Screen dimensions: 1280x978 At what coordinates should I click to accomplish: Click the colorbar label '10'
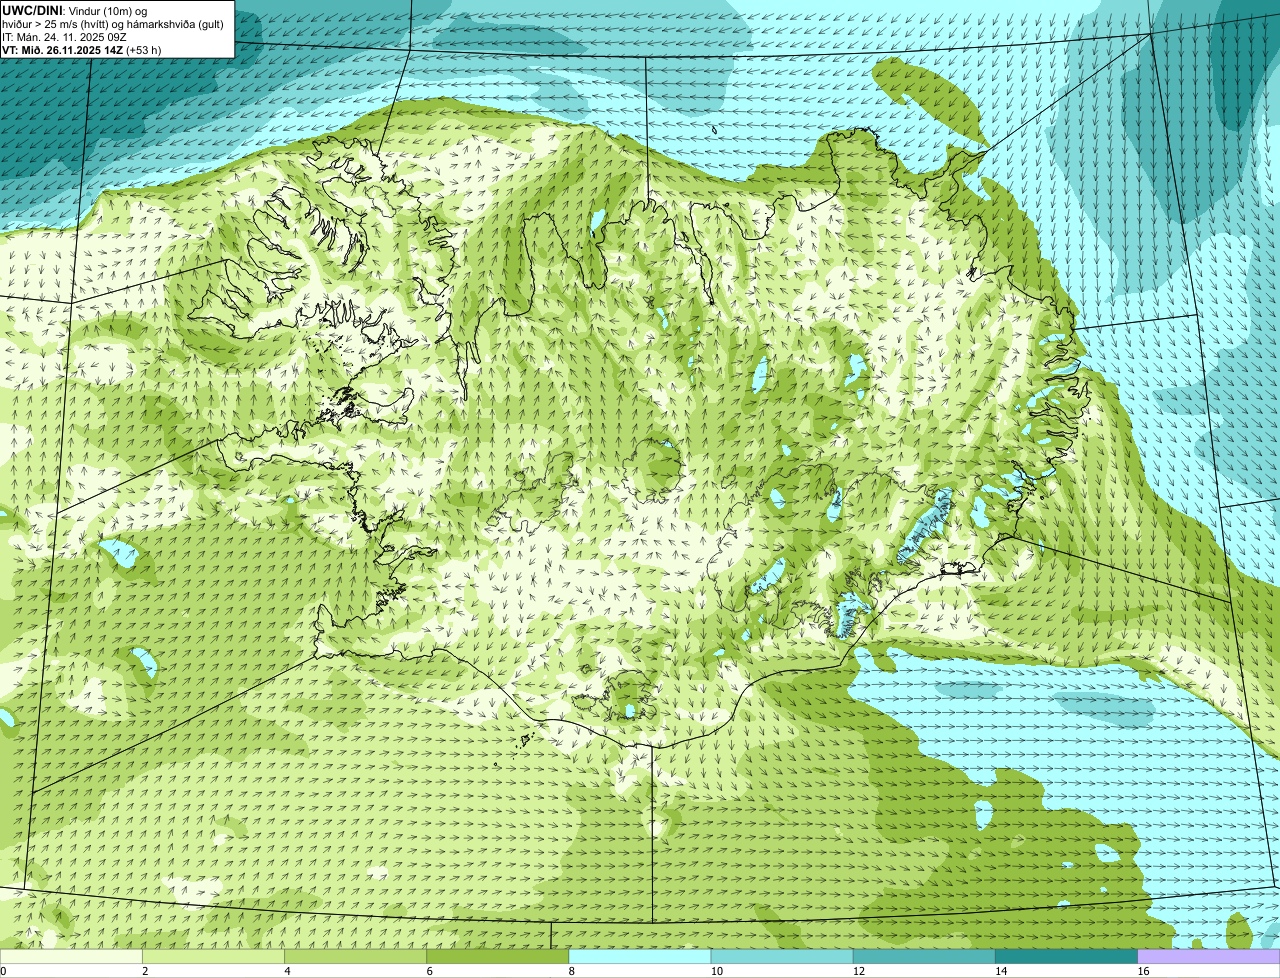716,971
